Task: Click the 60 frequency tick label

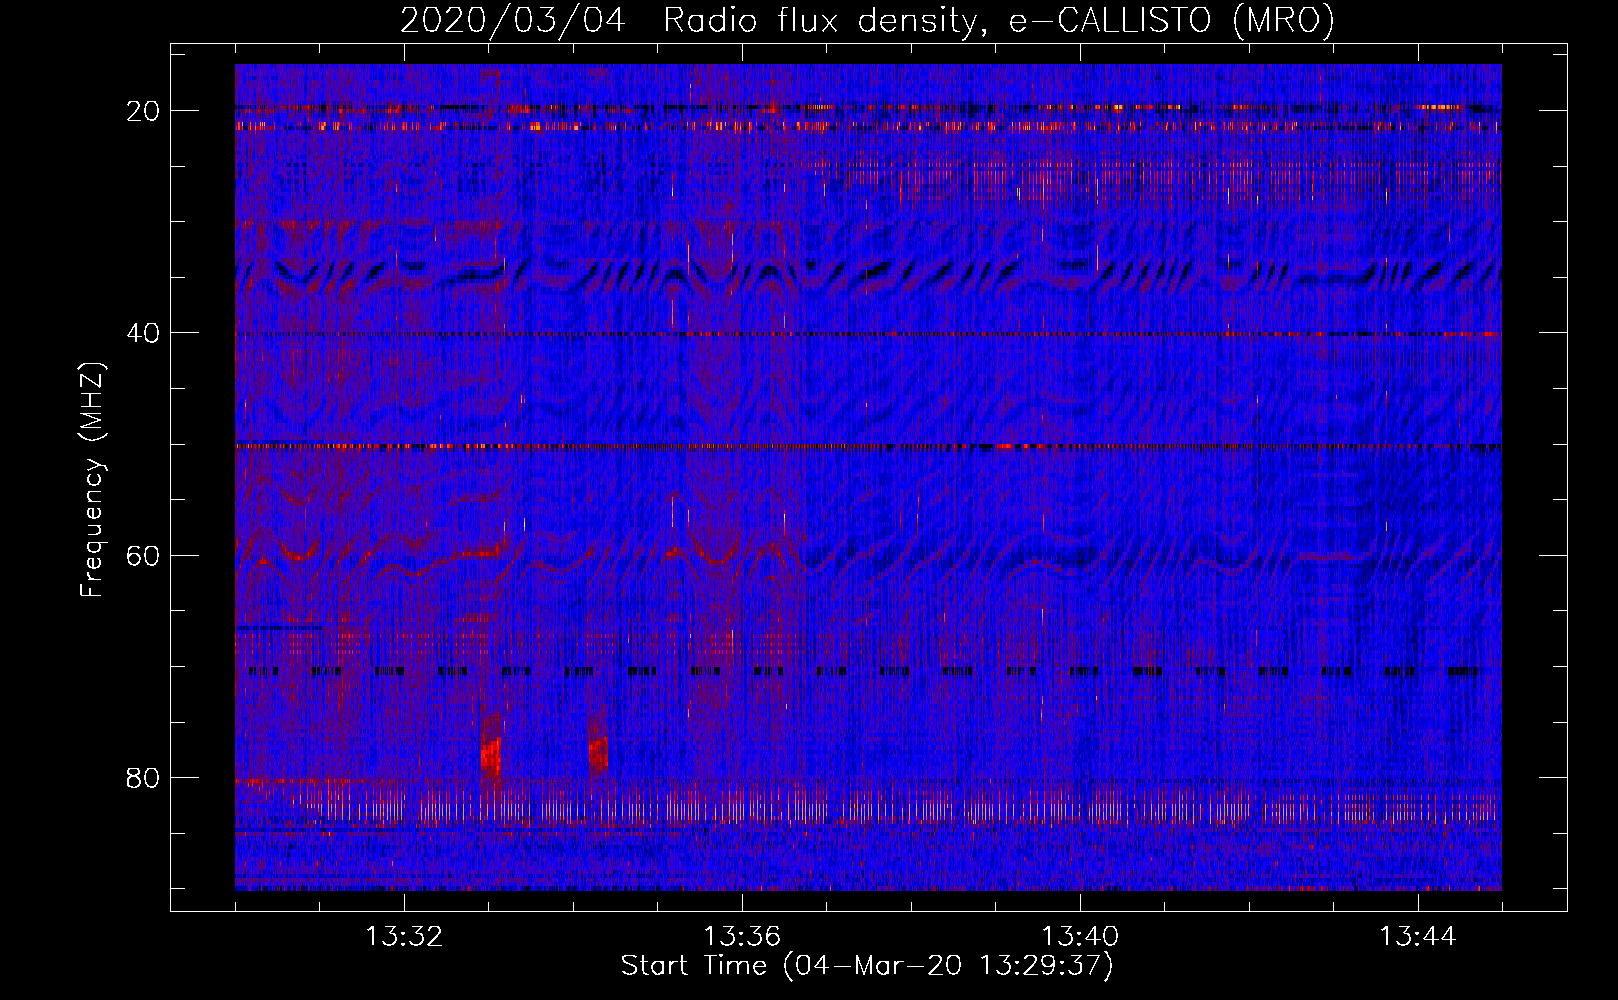Action: [x=144, y=556]
